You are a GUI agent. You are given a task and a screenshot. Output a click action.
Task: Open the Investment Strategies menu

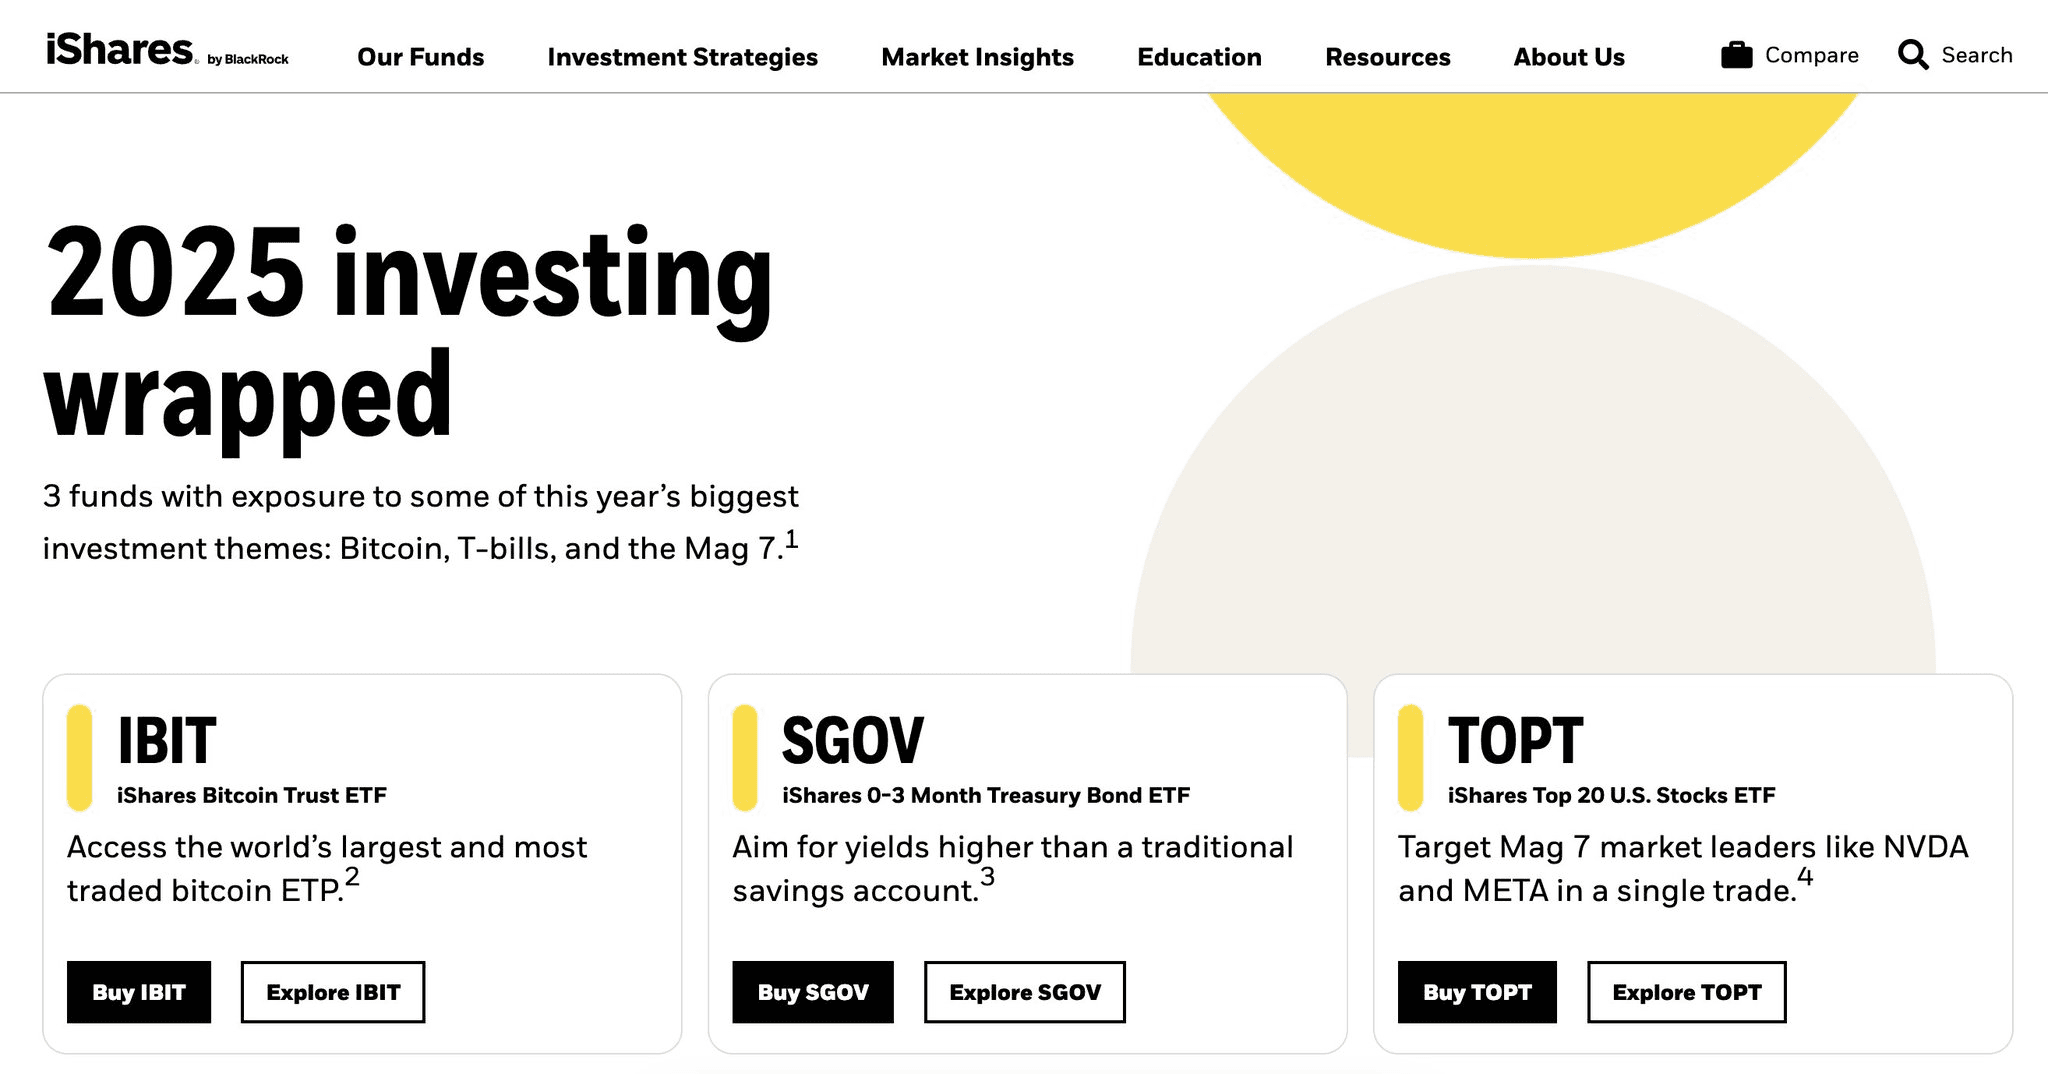[682, 57]
